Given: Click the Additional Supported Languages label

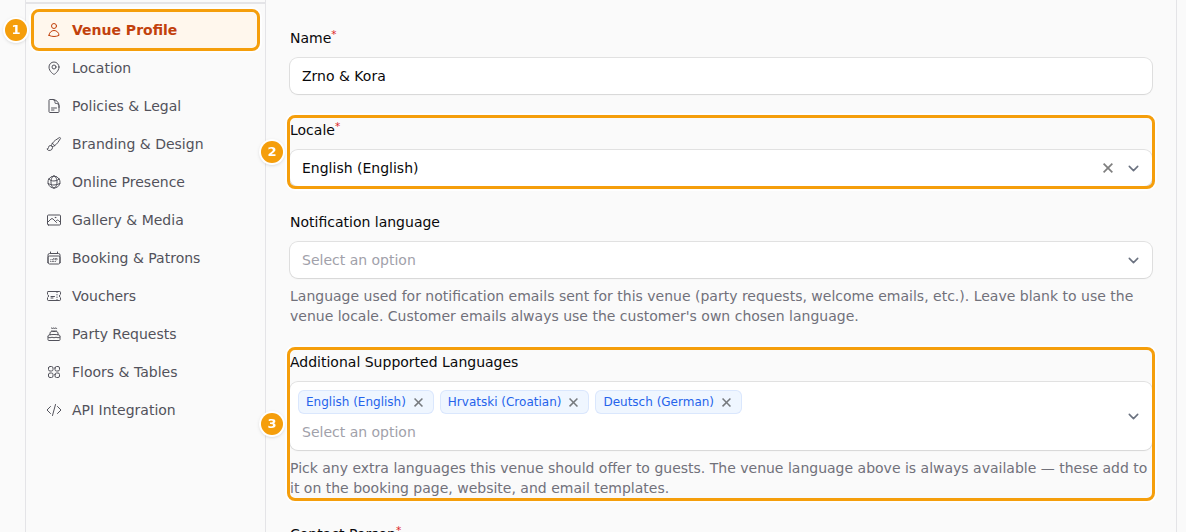Looking at the screenshot, I should click(x=404, y=362).
